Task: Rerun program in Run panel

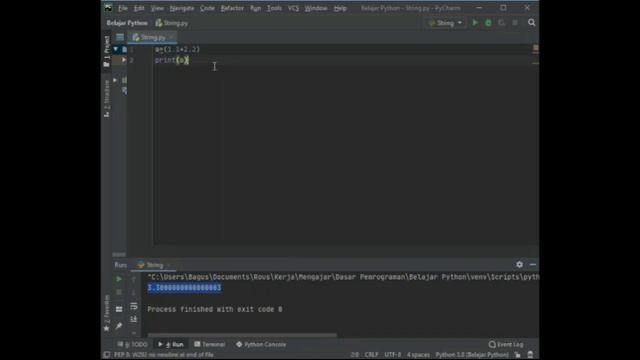Action: (119, 279)
